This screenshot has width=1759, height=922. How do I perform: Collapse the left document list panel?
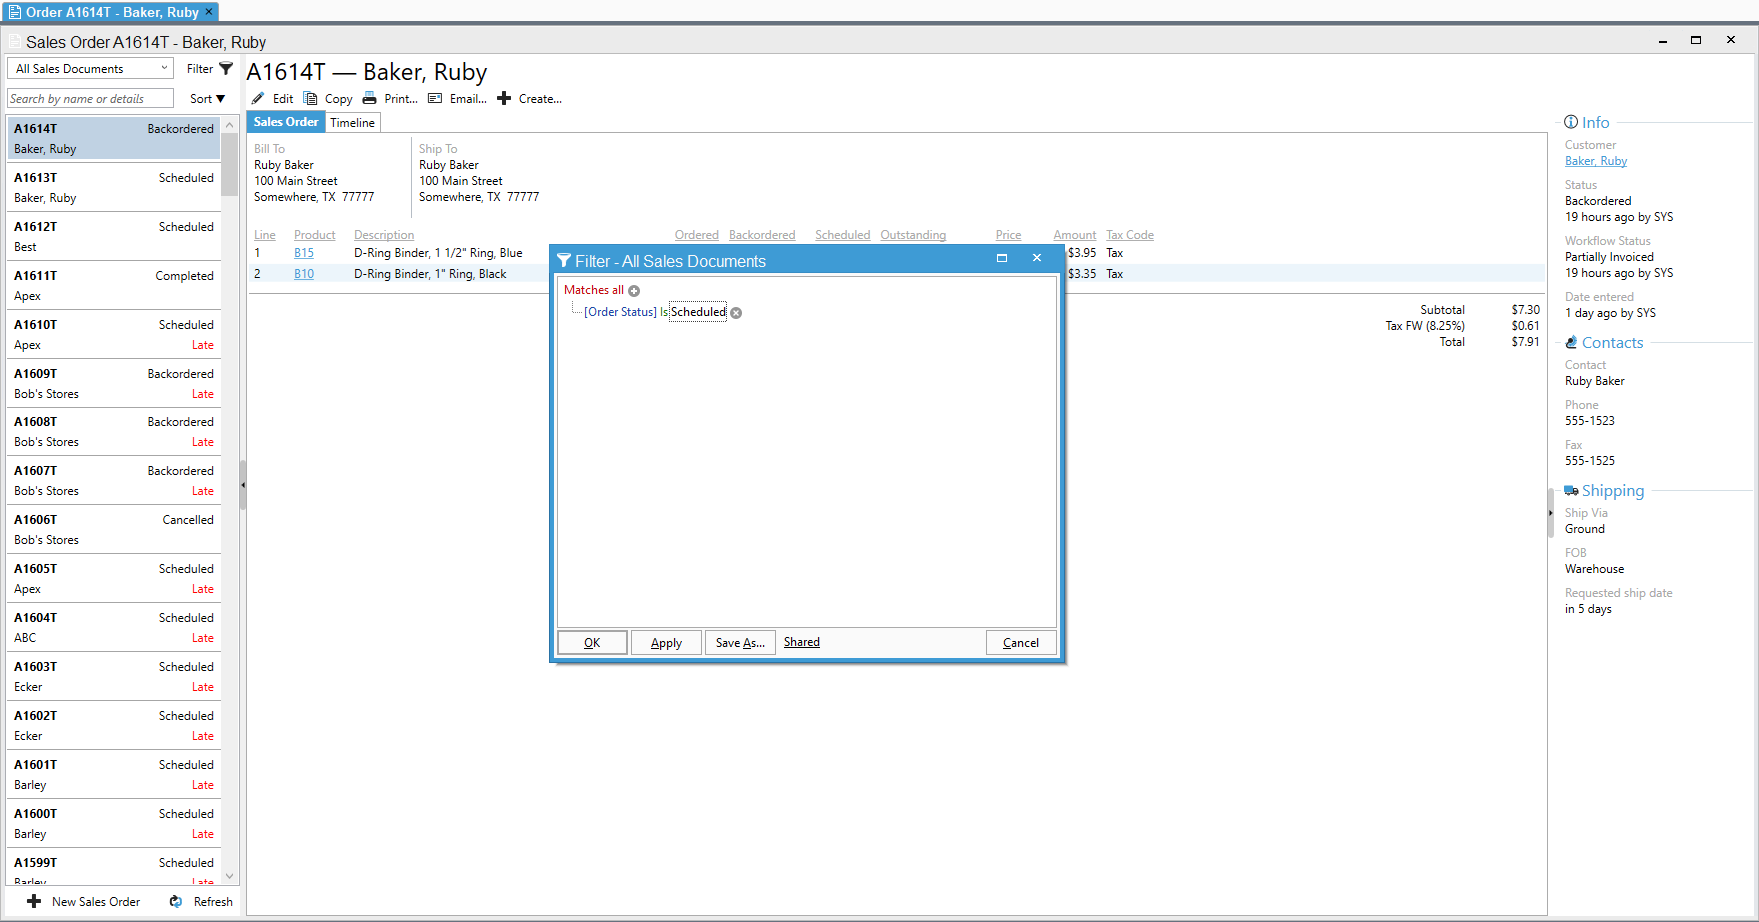[243, 485]
